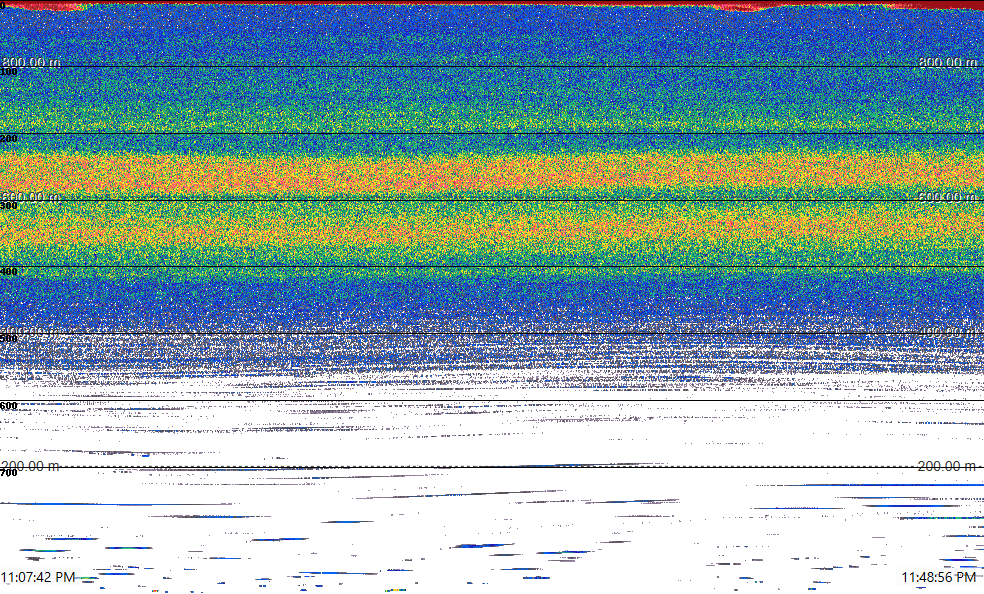Click the '800.00 m' label at left edge

point(31,62)
